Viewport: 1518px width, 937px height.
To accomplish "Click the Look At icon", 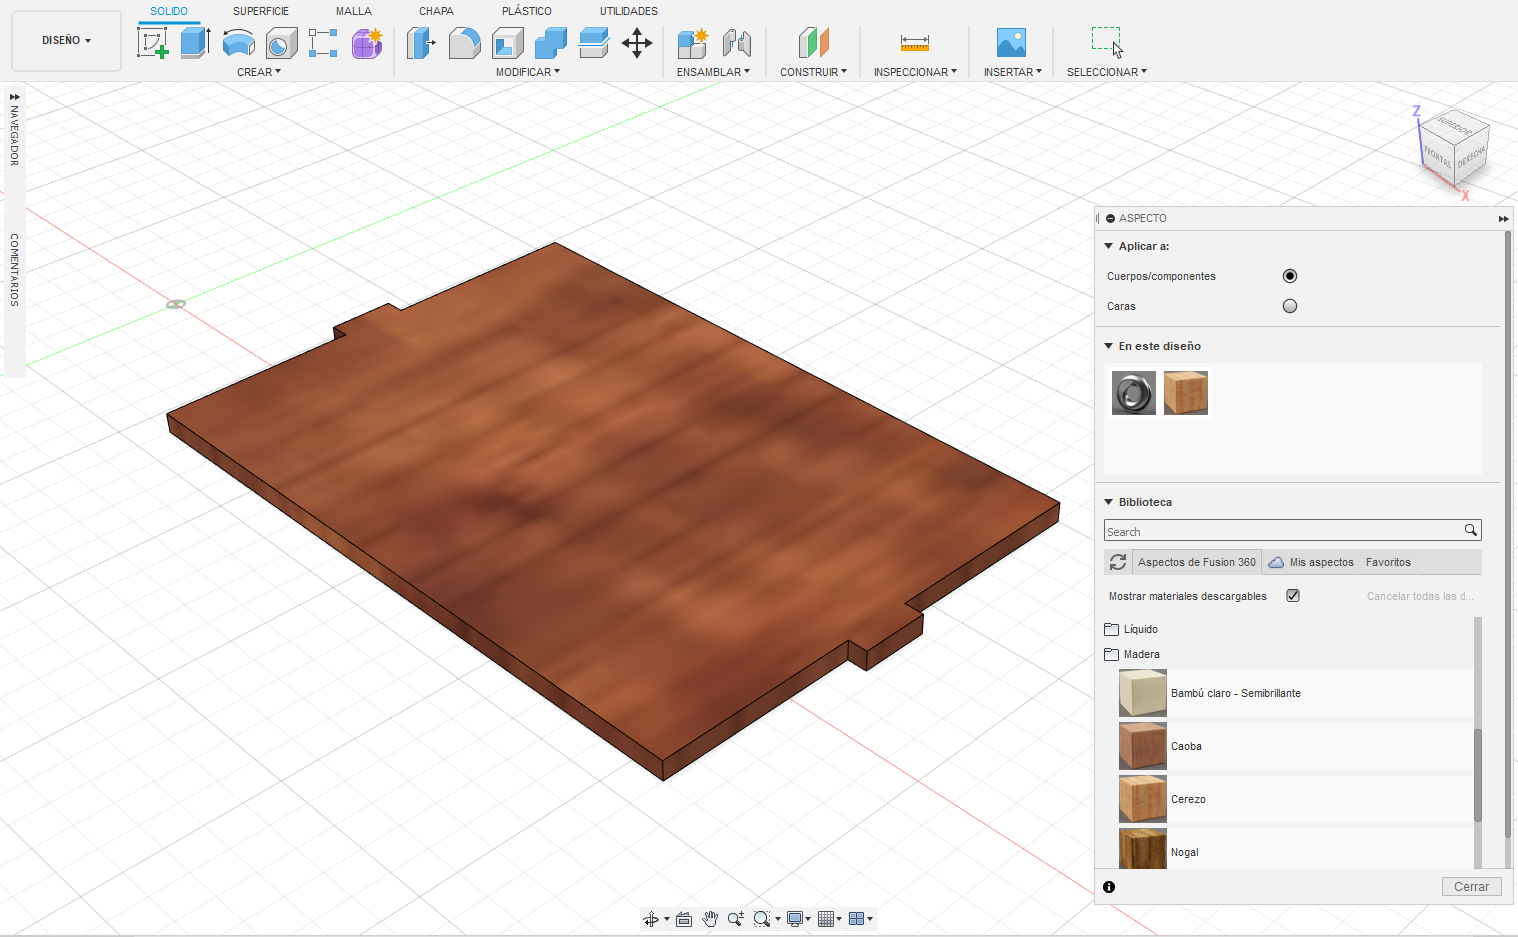I will (x=684, y=919).
